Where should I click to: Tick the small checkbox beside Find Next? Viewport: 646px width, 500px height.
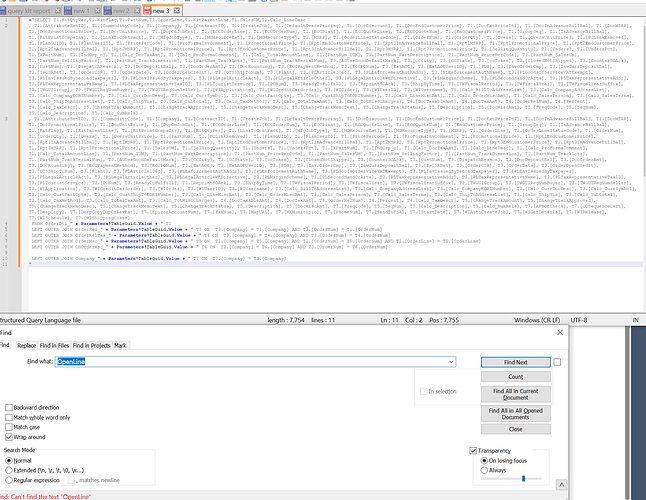(557, 362)
